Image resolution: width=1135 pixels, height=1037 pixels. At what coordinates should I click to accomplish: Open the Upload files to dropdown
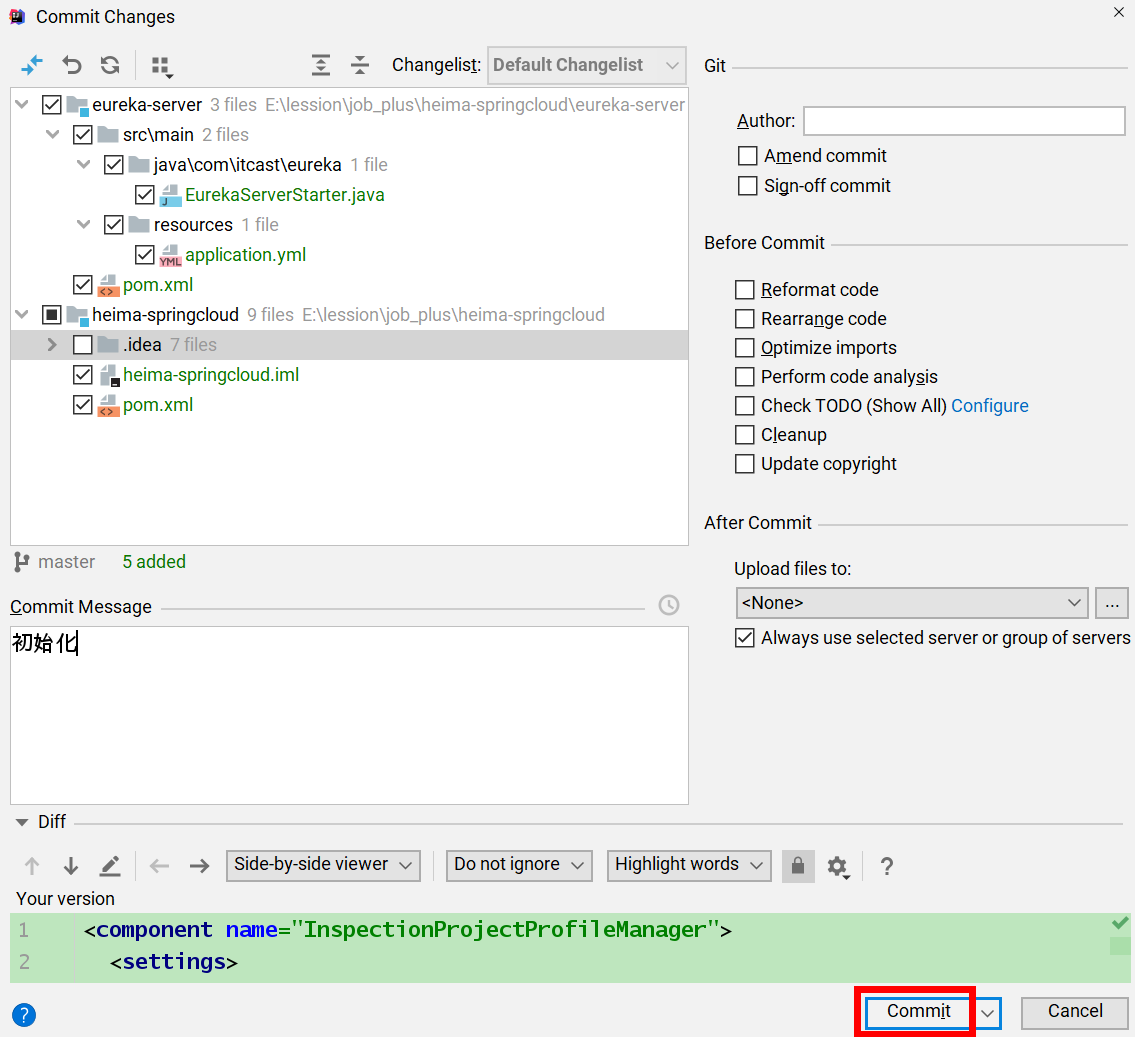[x=911, y=603]
